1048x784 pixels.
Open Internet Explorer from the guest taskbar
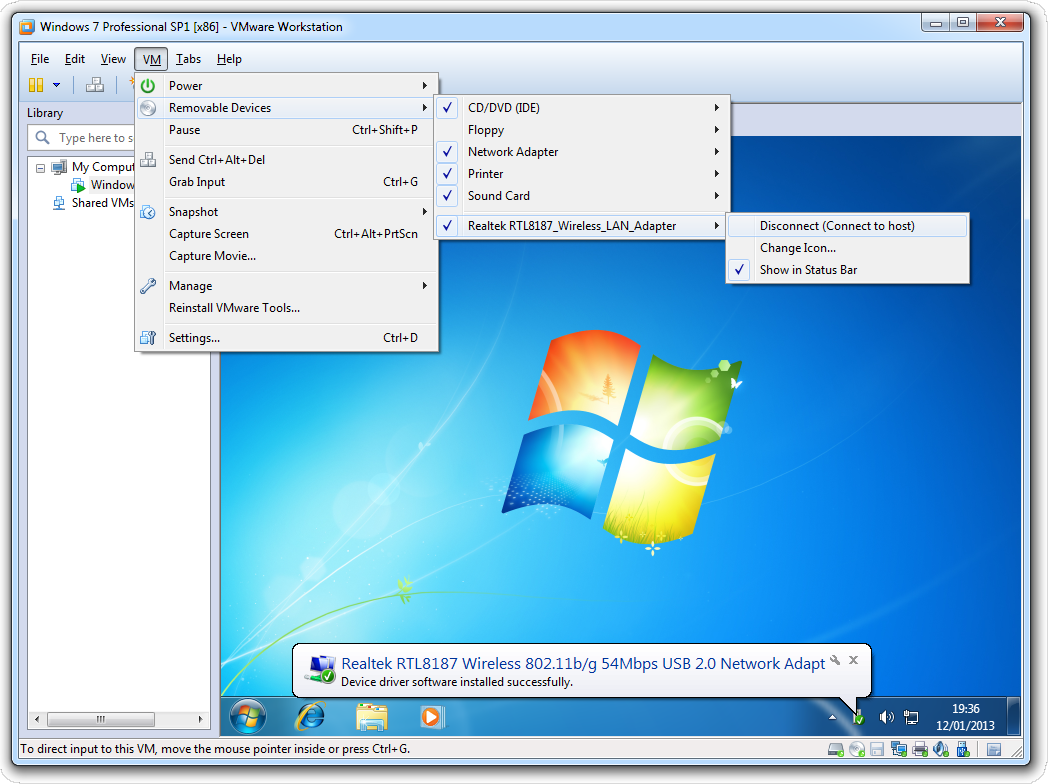(310, 716)
